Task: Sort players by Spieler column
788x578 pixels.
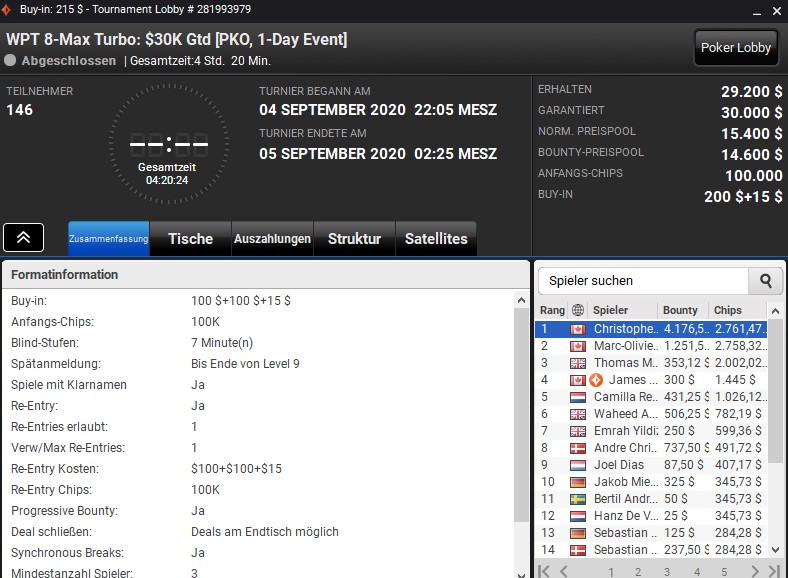Action: (622, 310)
